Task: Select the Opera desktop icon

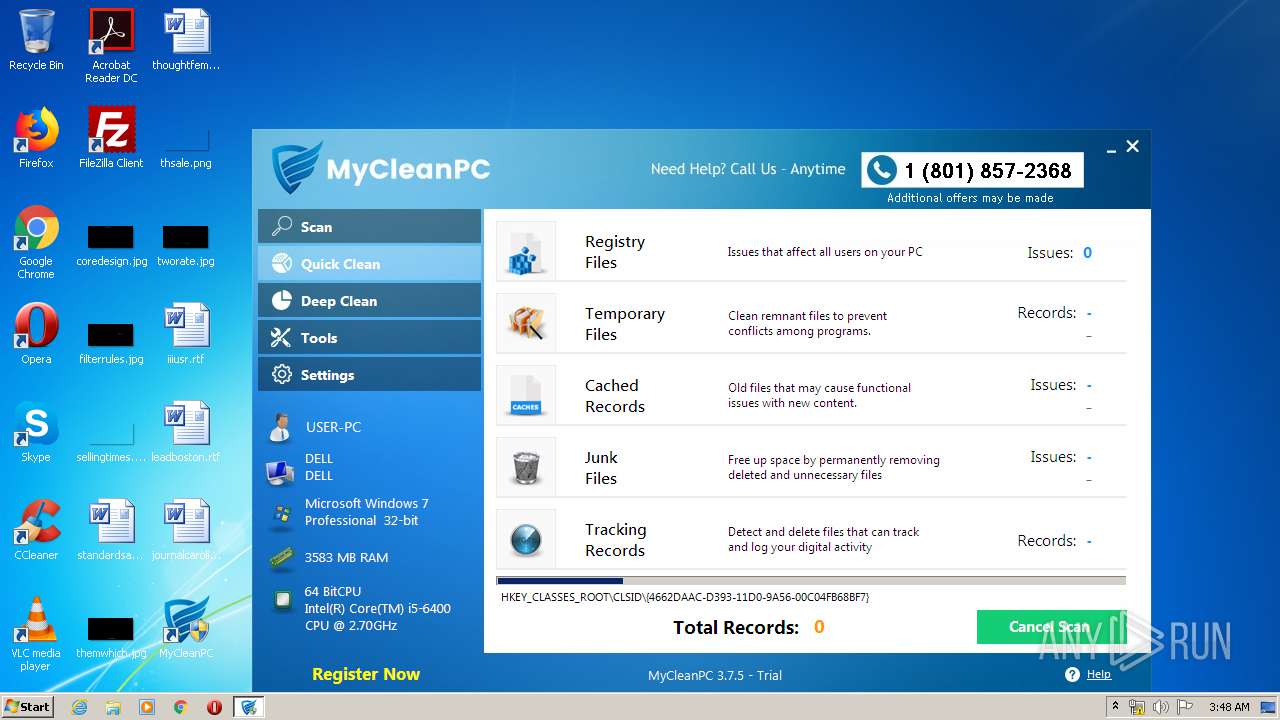Action: (x=36, y=335)
